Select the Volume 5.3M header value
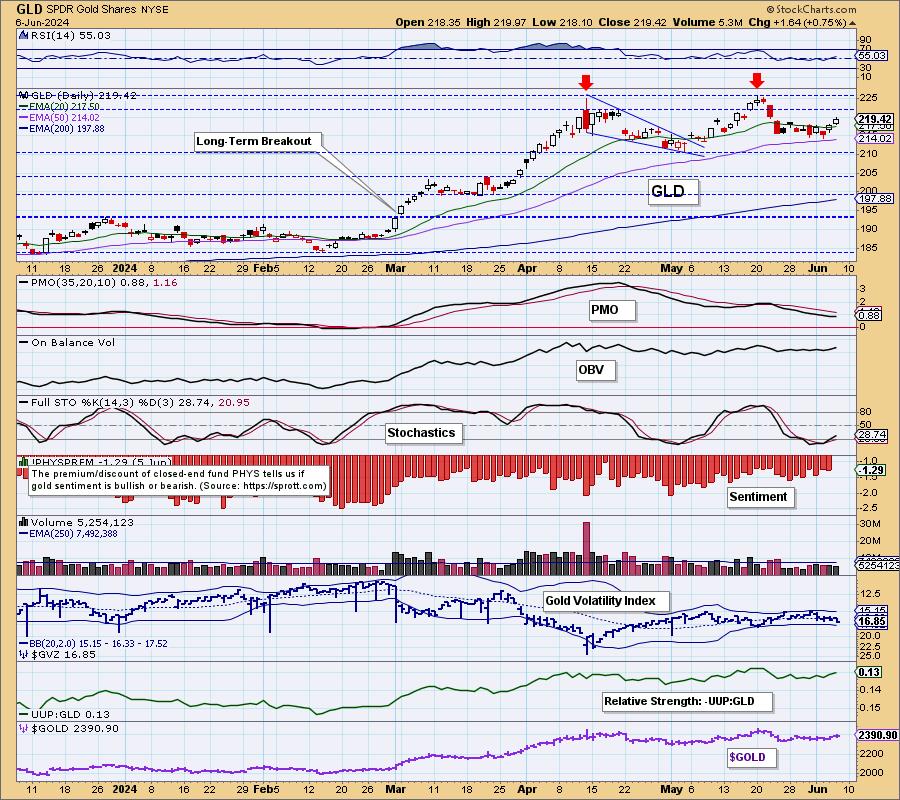This screenshot has width=900, height=800. (708, 22)
